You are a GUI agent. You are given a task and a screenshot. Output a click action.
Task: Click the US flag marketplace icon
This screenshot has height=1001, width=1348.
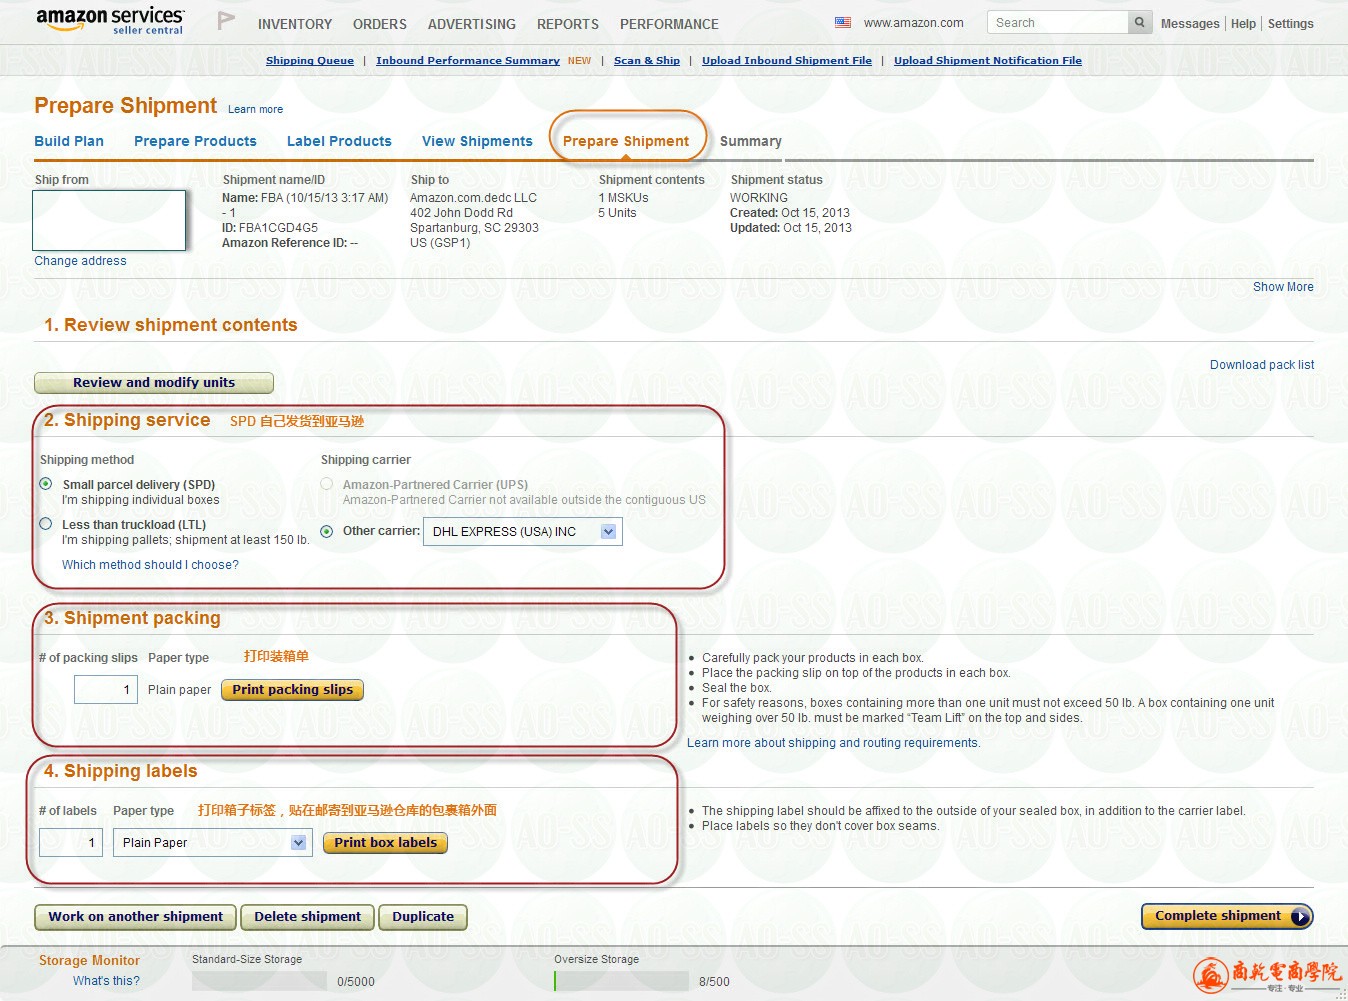pyautogui.click(x=843, y=23)
